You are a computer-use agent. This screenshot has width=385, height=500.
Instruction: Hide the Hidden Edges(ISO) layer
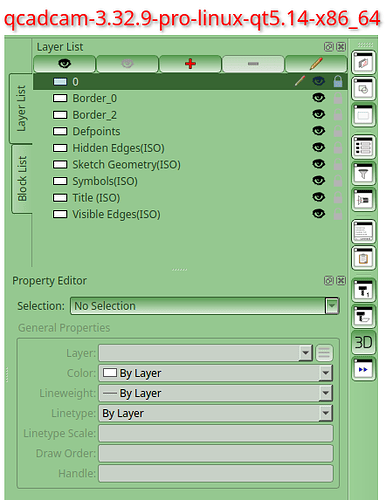tap(319, 147)
